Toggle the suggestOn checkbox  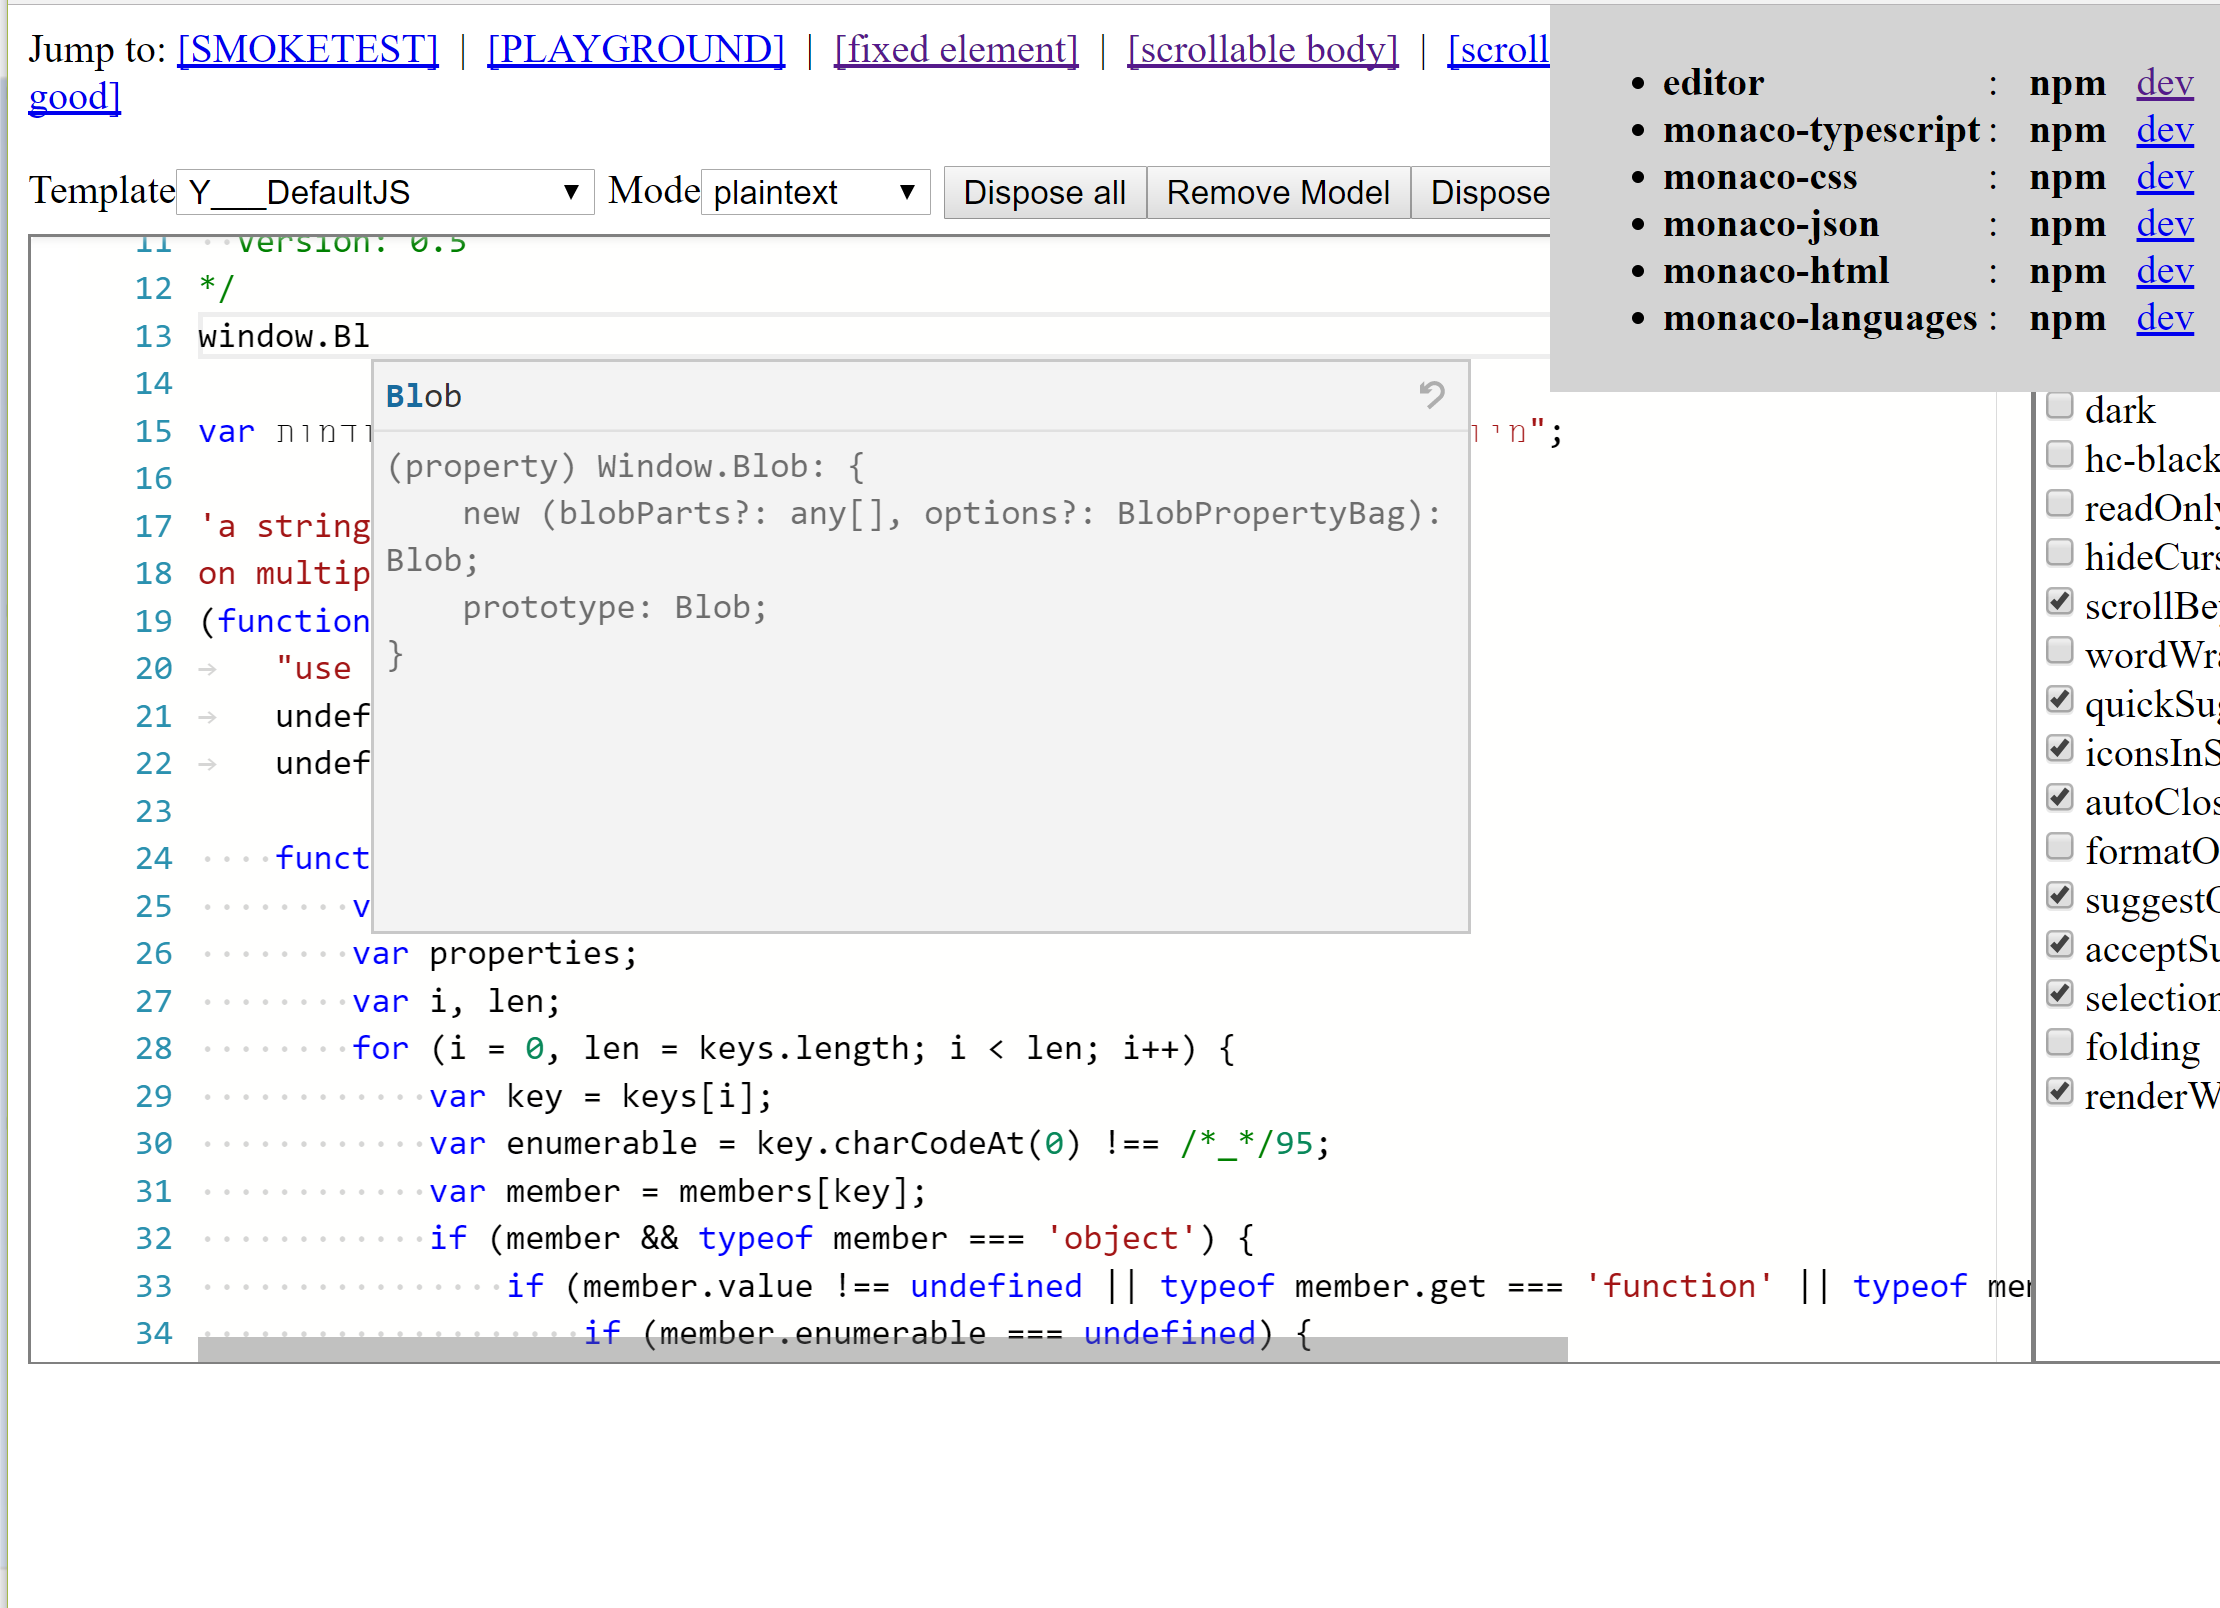click(x=2059, y=896)
